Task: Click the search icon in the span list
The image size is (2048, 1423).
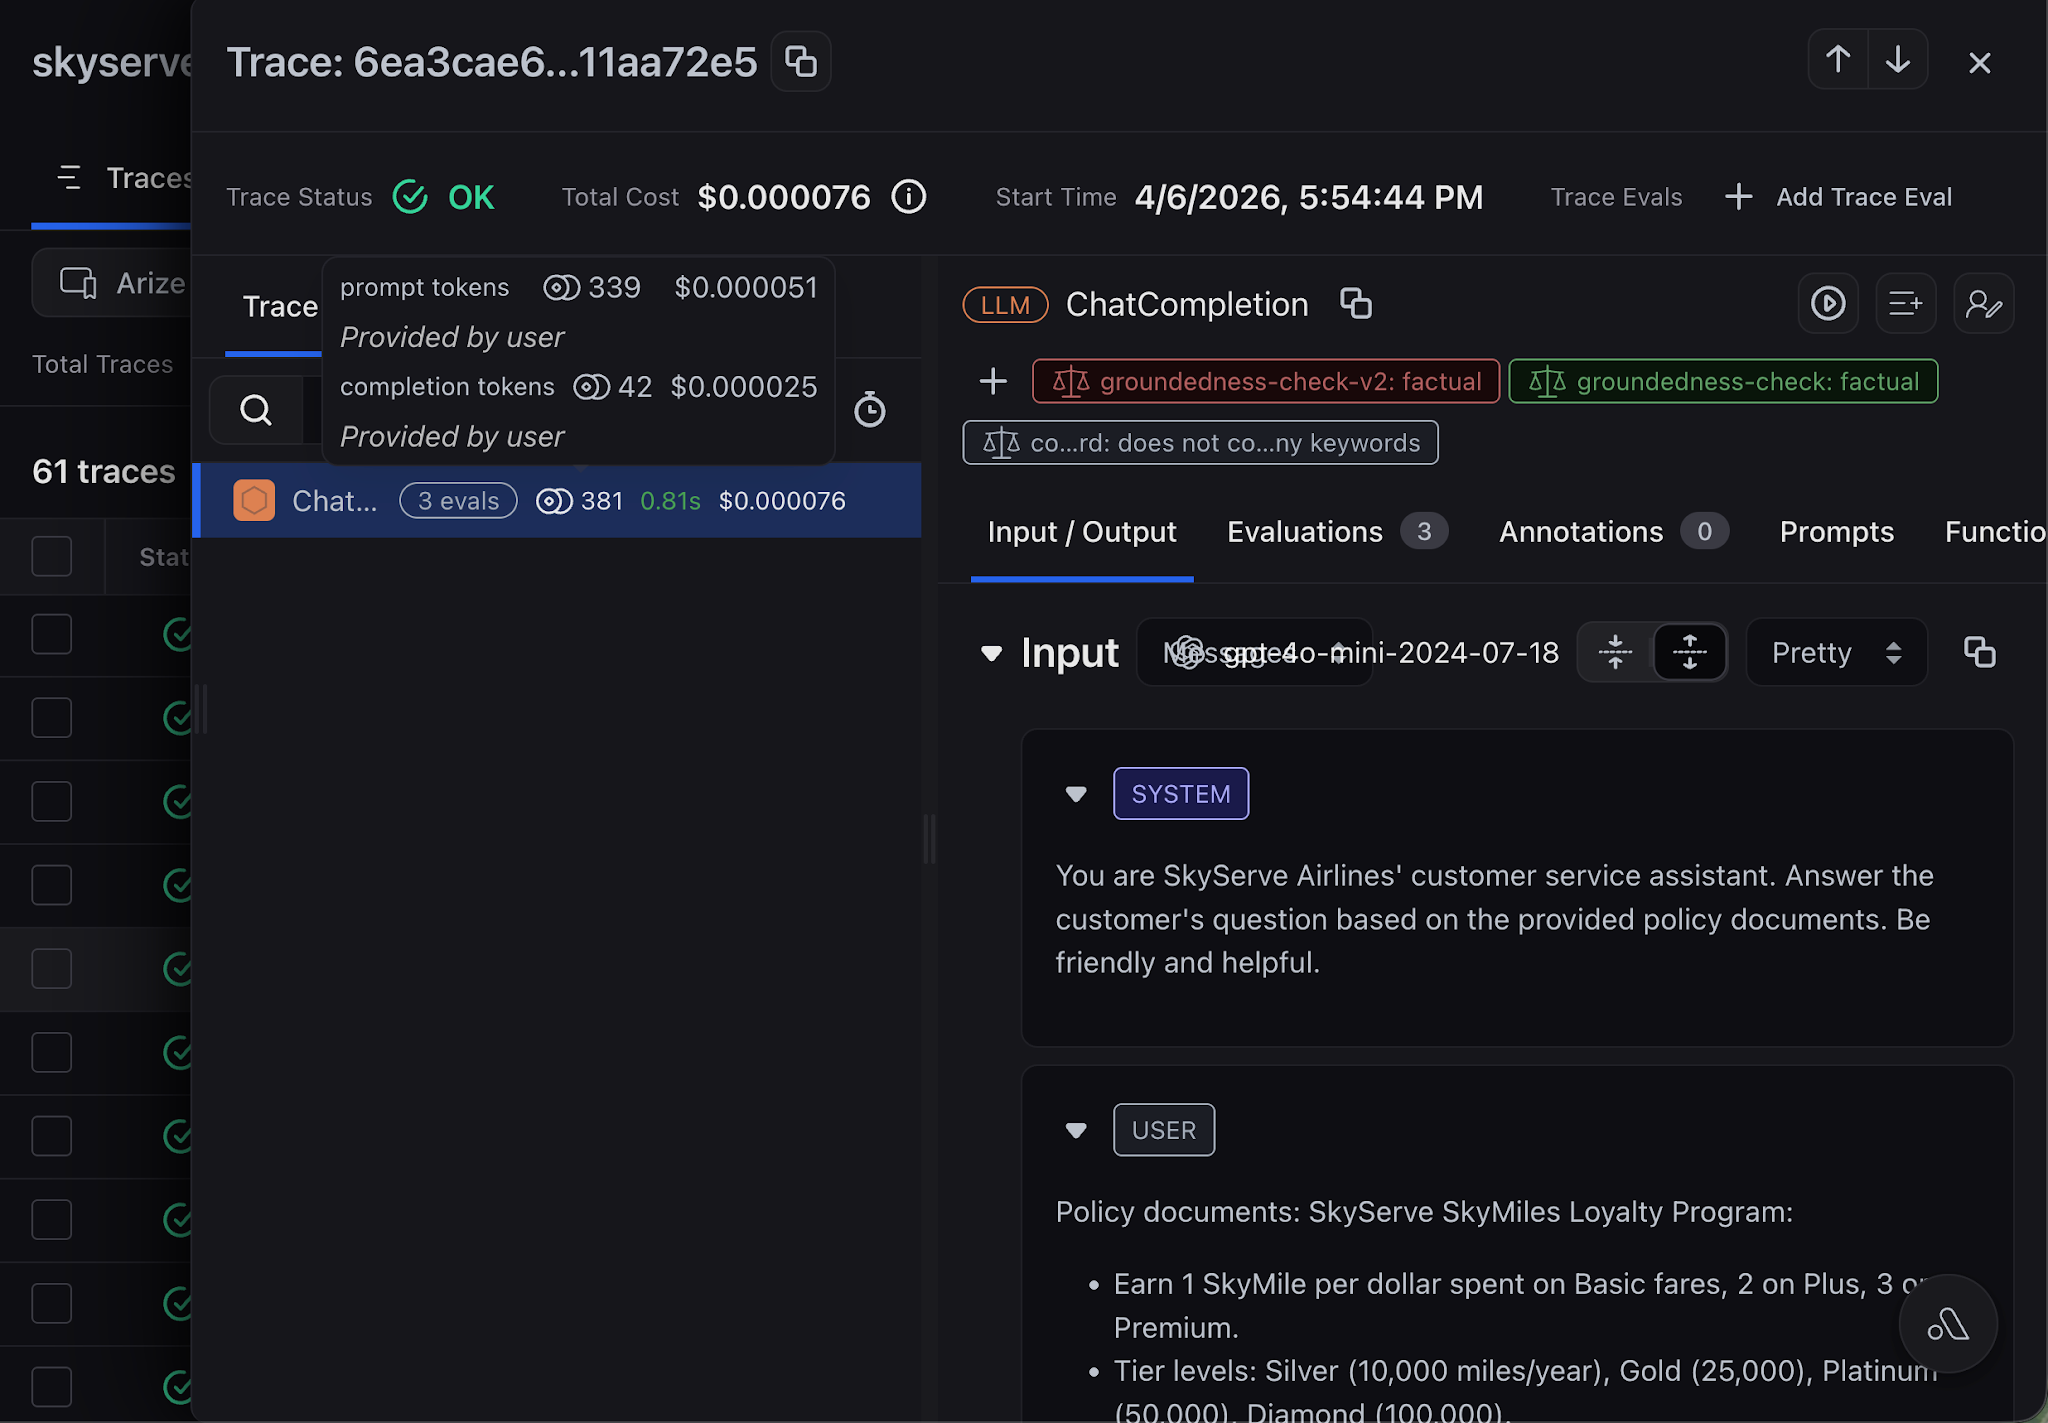Action: pos(256,410)
